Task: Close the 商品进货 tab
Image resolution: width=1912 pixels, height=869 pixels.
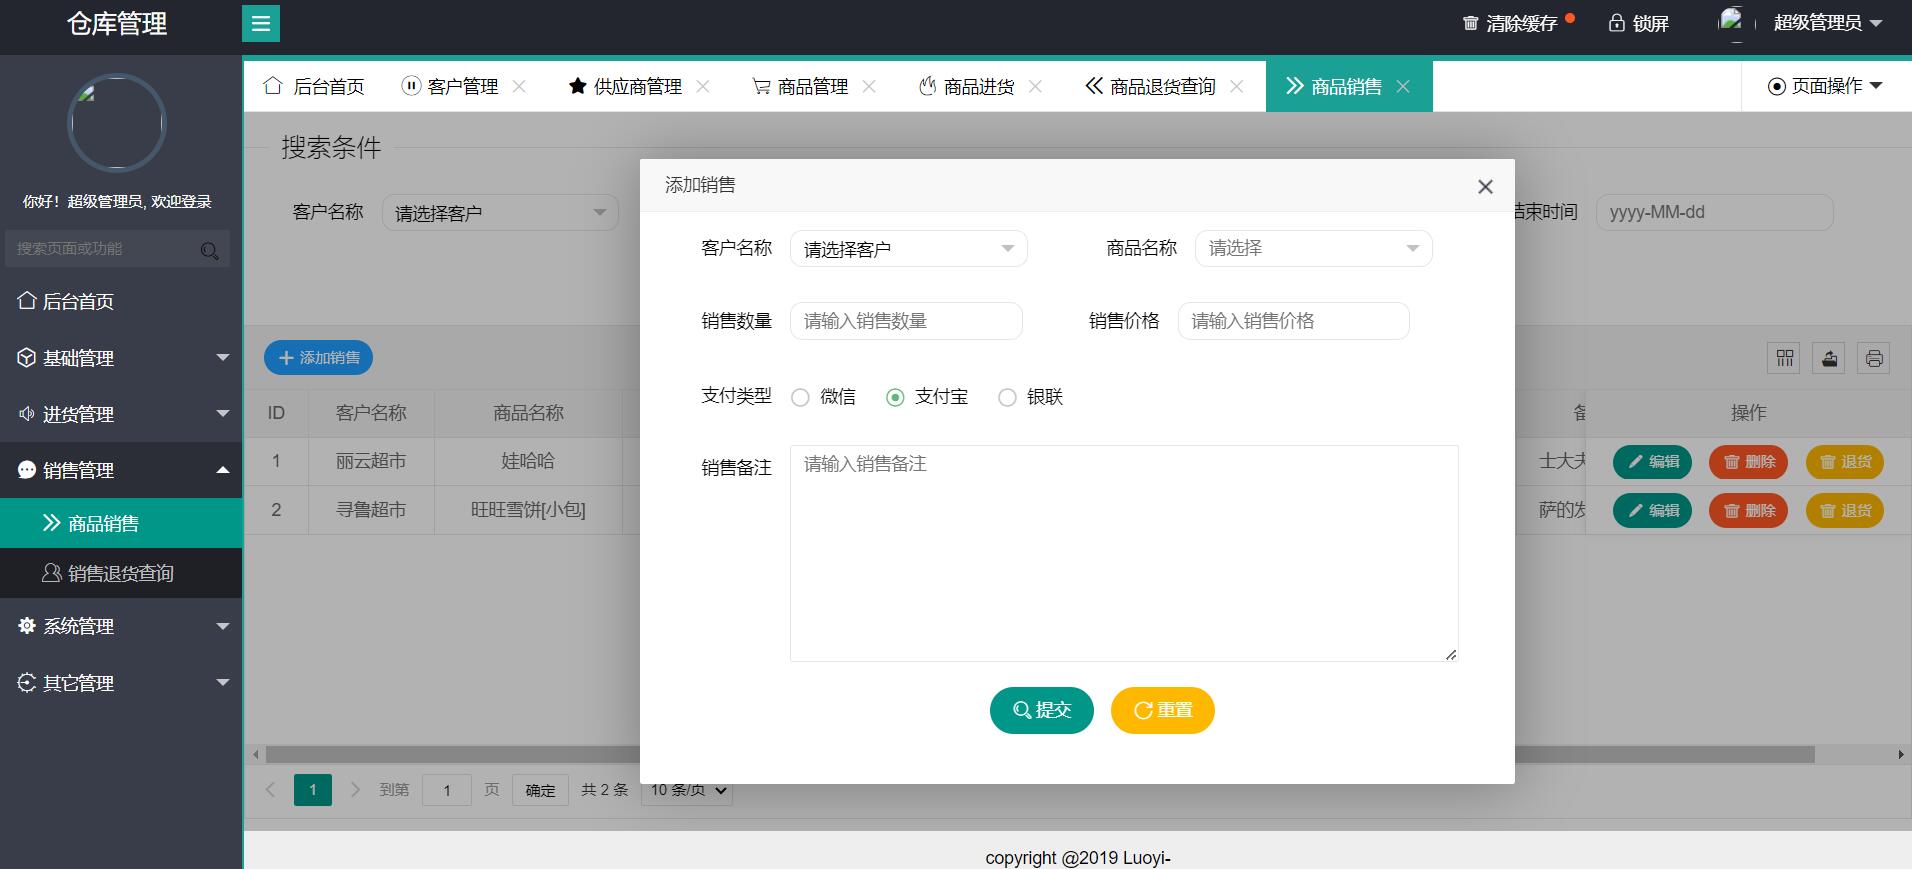Action: point(1035,86)
